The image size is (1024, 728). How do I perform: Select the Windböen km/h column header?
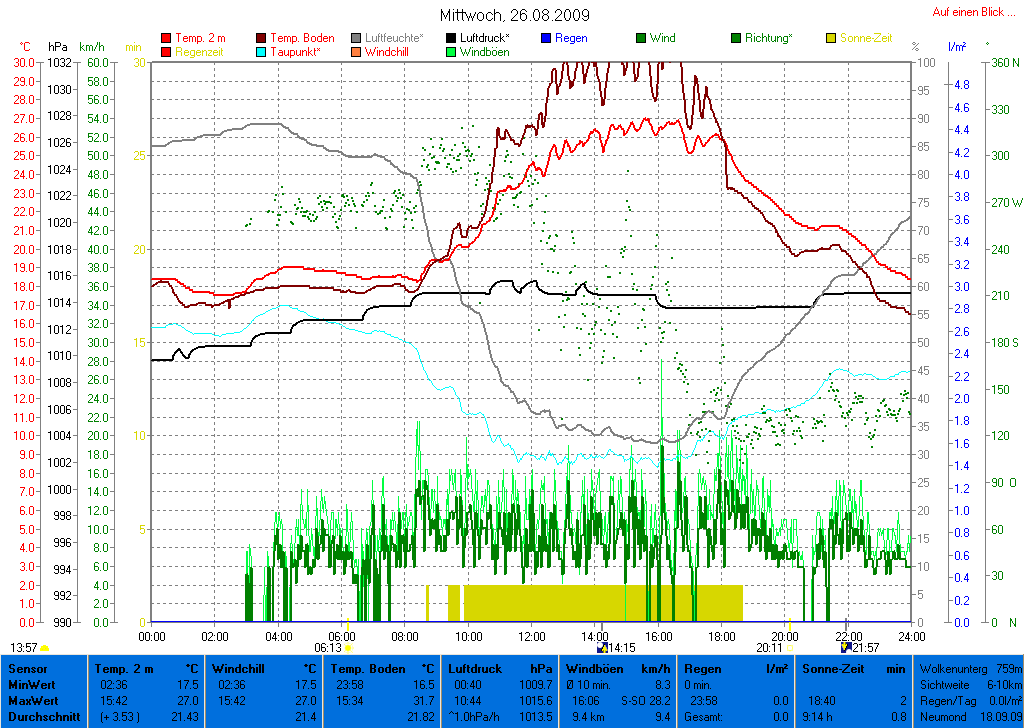pyautogui.click(x=618, y=668)
